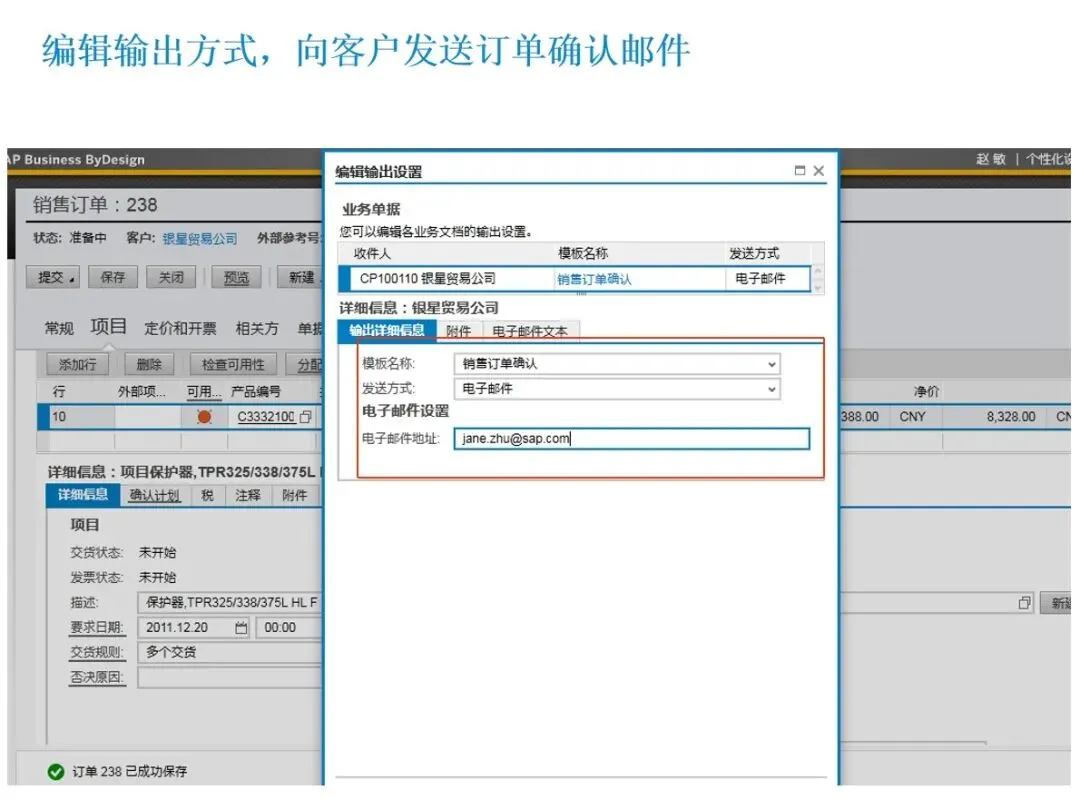Open the 销售订单确认 template link in table
Viewport: 1080px width, 810px height.
tap(594, 280)
